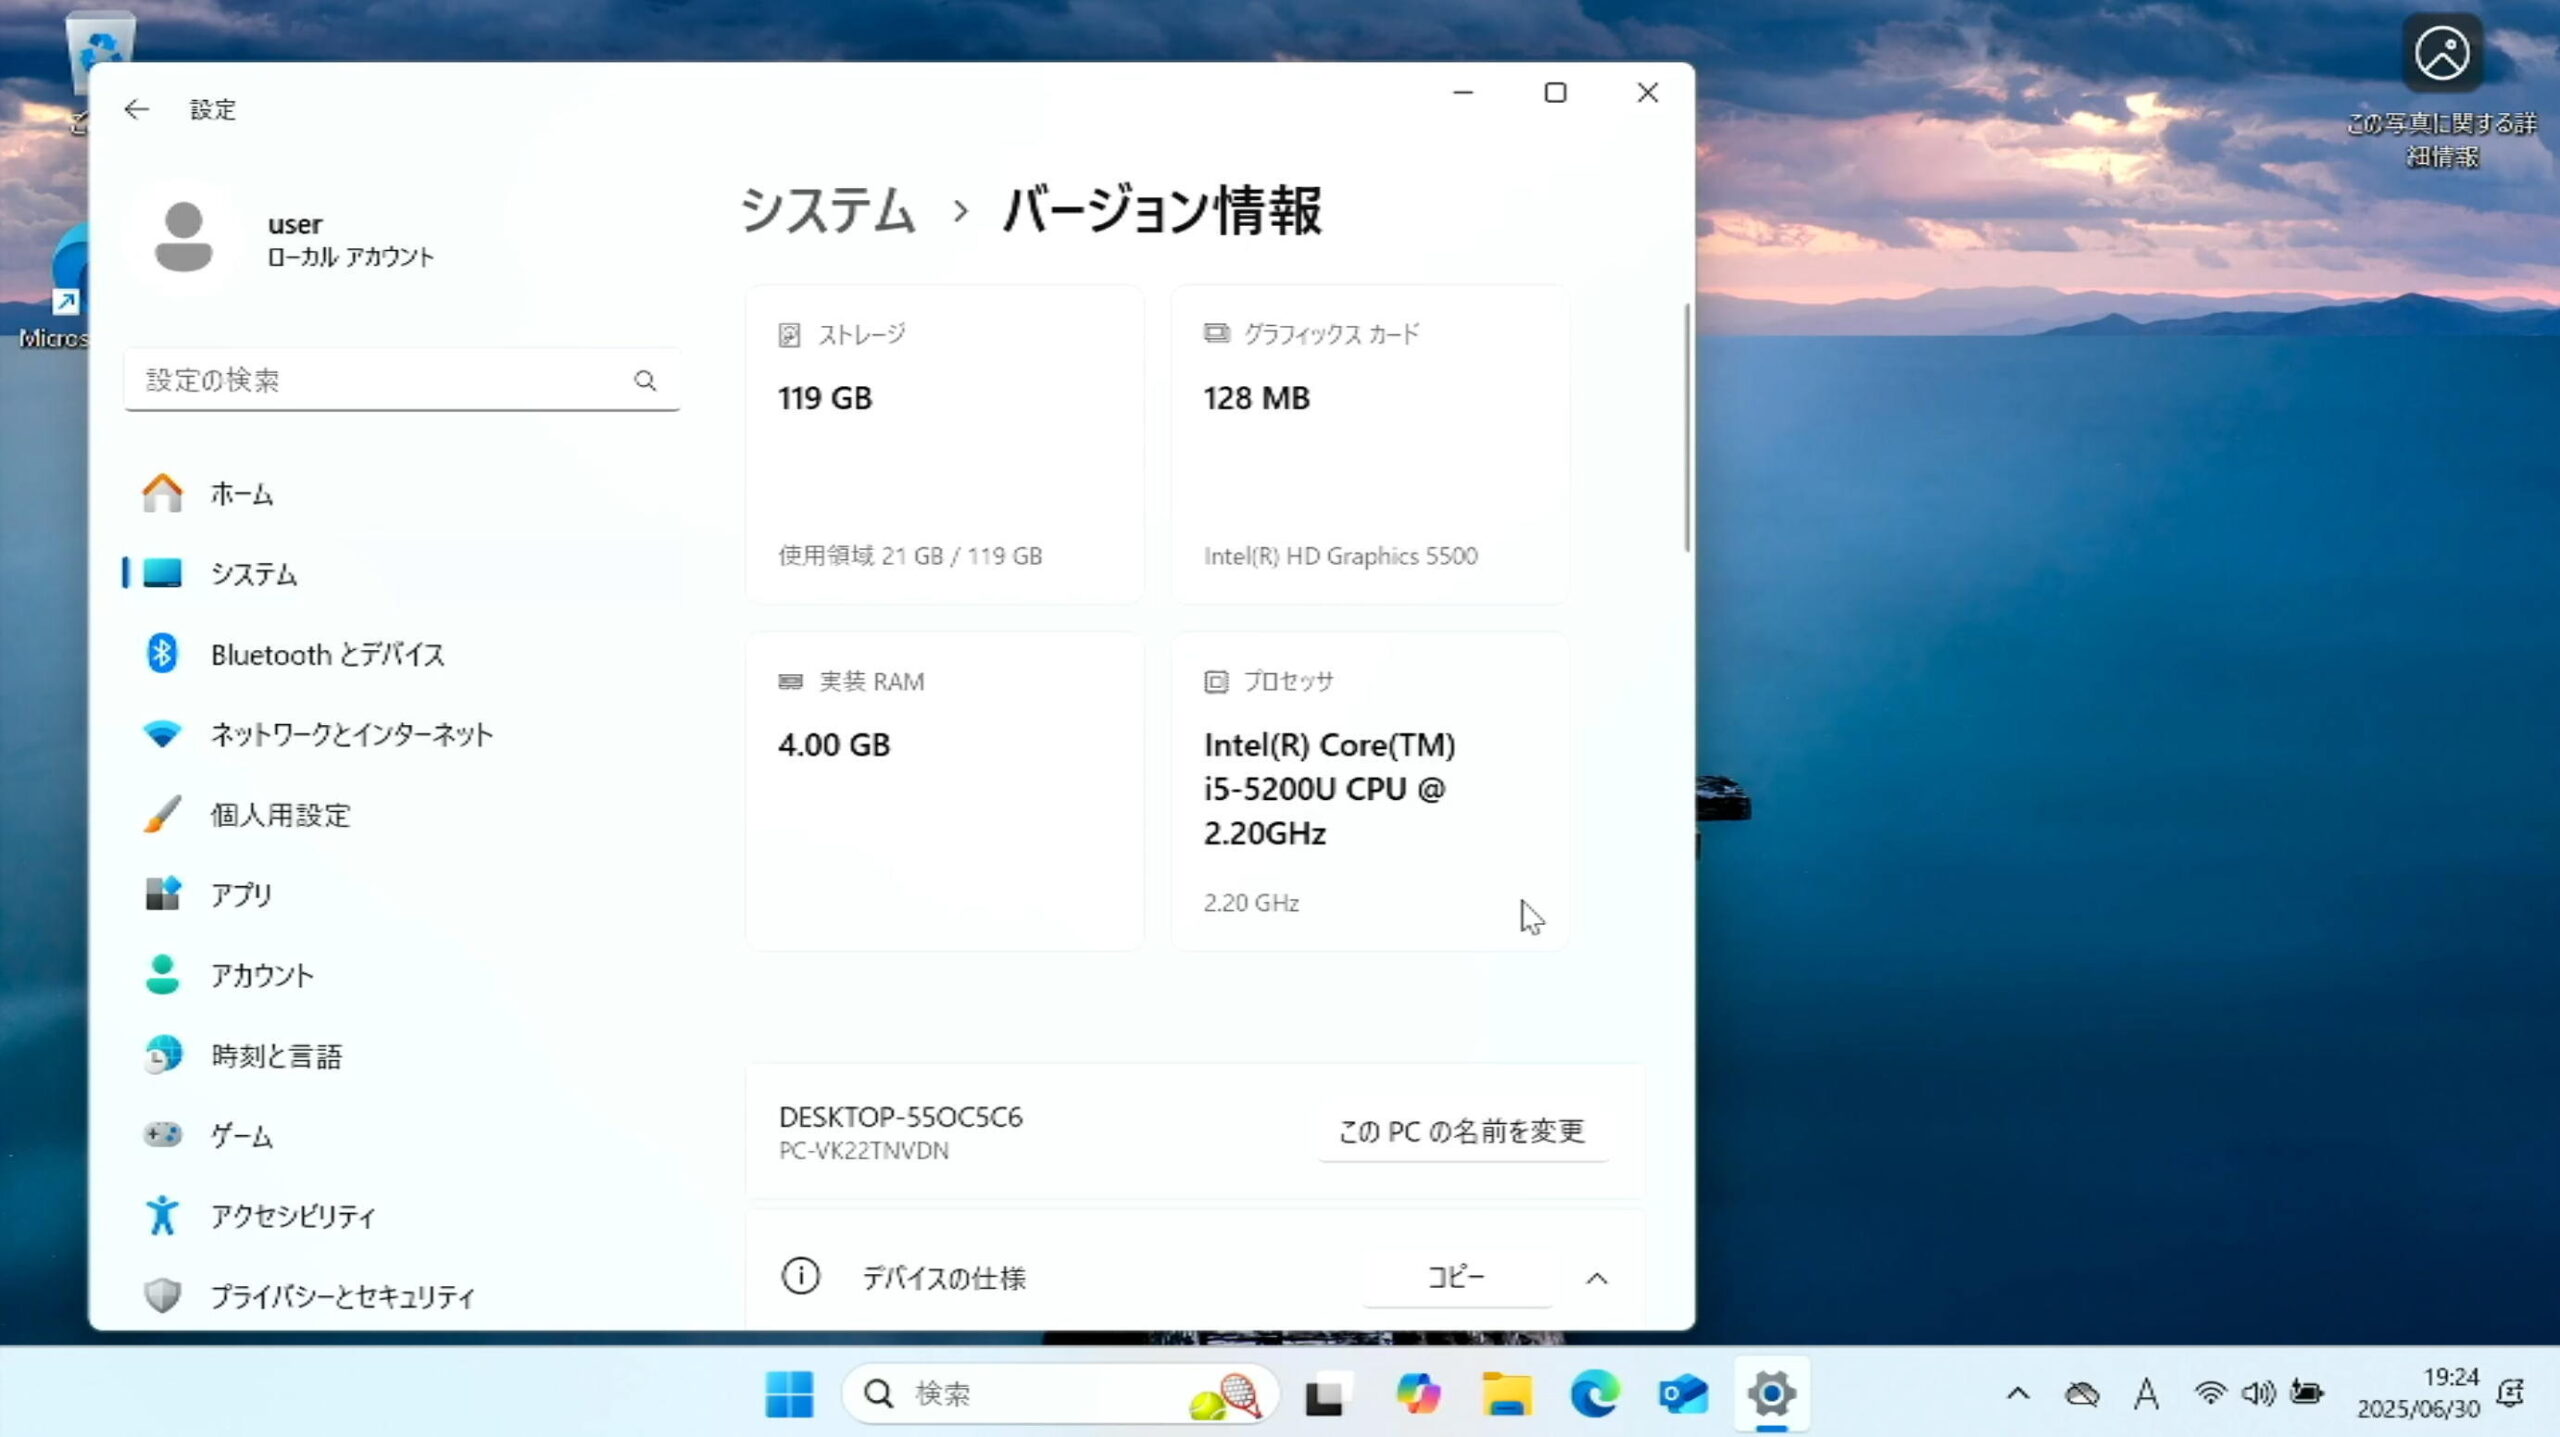
Task: Select プライバシーとセキュリティ in the sidebar
Action: tap(342, 1296)
